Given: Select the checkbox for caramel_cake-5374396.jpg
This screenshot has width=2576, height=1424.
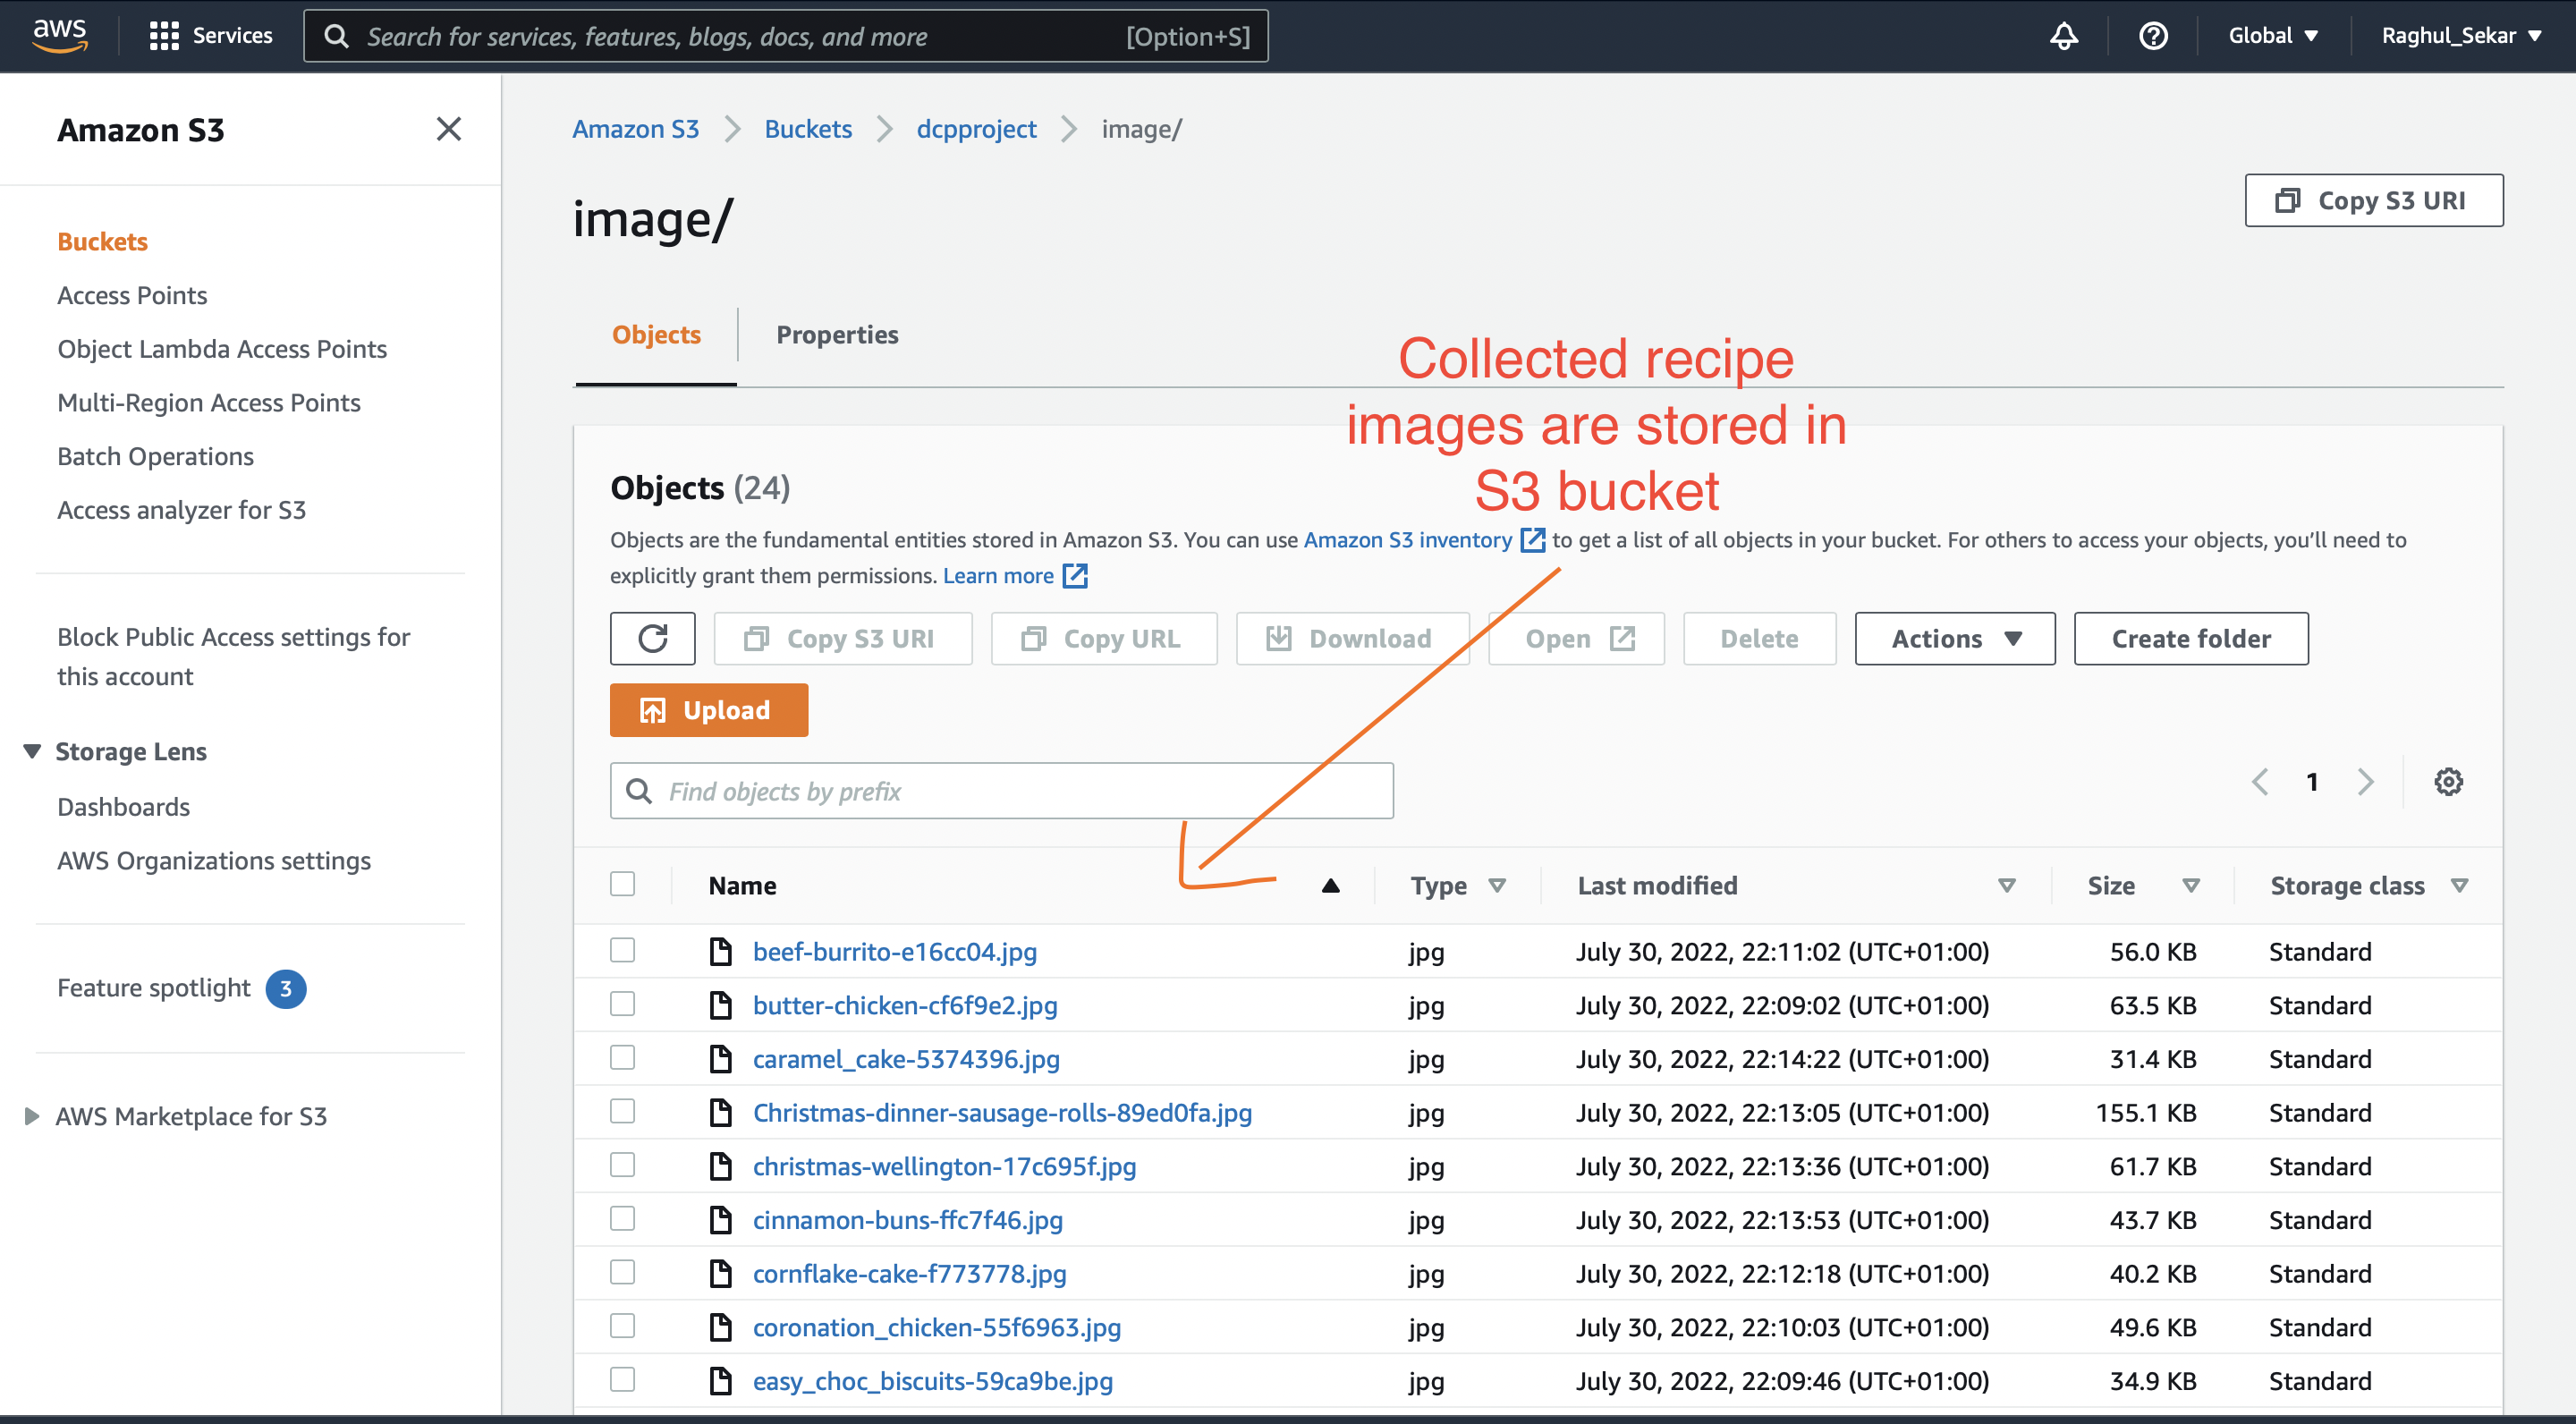Looking at the screenshot, I should 622,1058.
